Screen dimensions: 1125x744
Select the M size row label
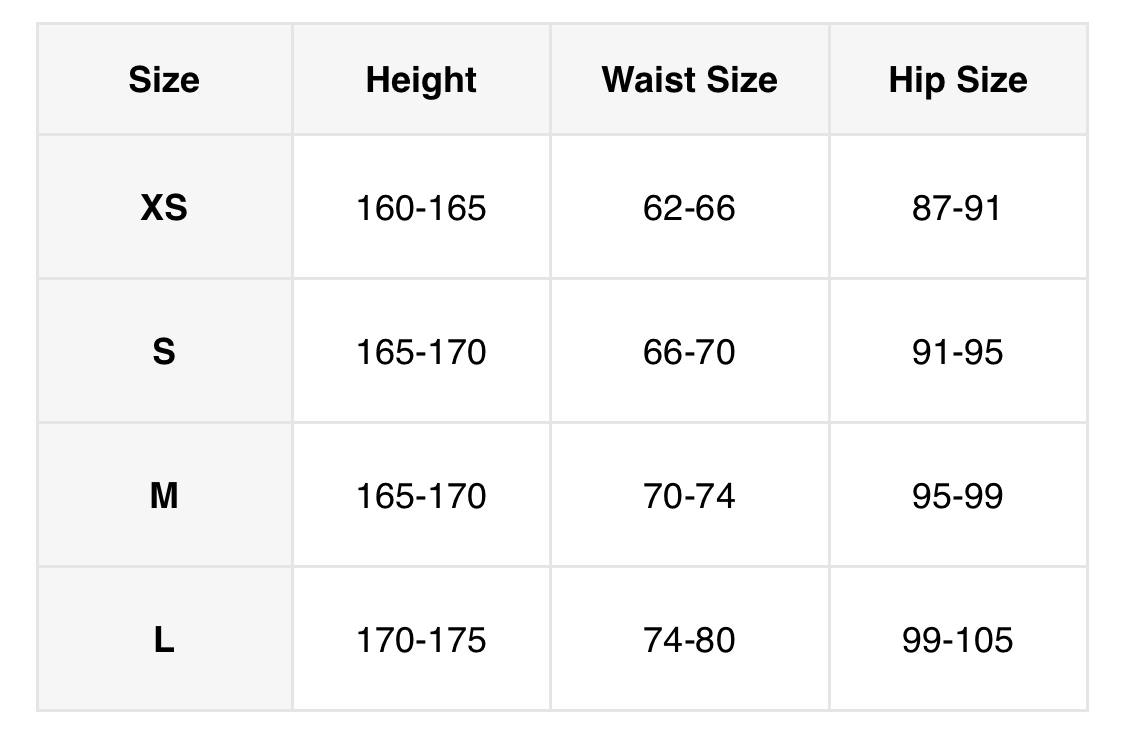click(x=164, y=496)
